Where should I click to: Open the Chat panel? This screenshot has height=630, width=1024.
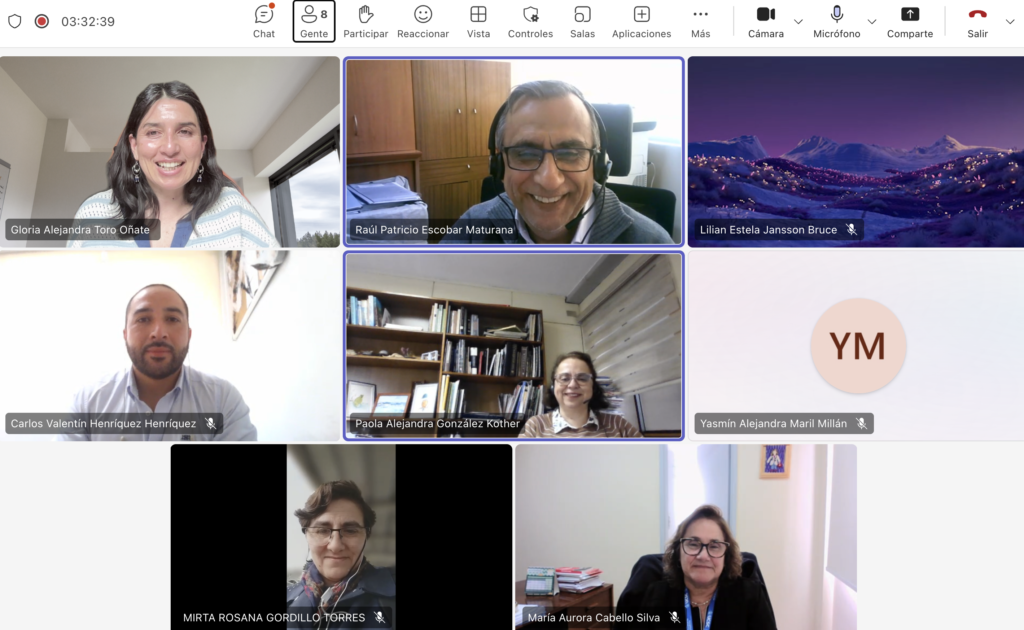click(264, 22)
